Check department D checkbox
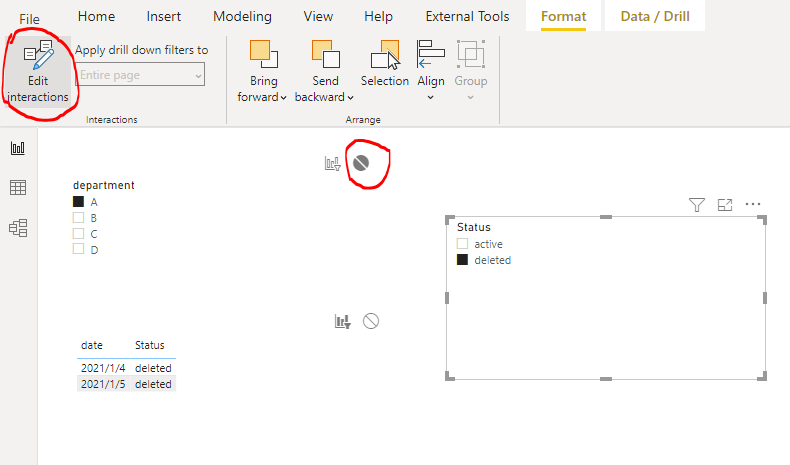 tap(78, 249)
